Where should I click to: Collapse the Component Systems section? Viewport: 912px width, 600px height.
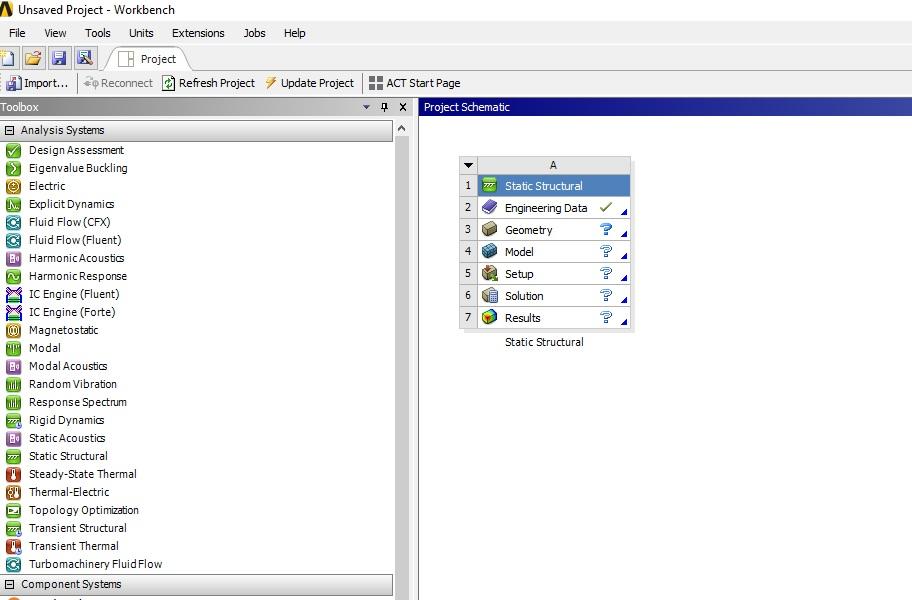click(x=9, y=584)
